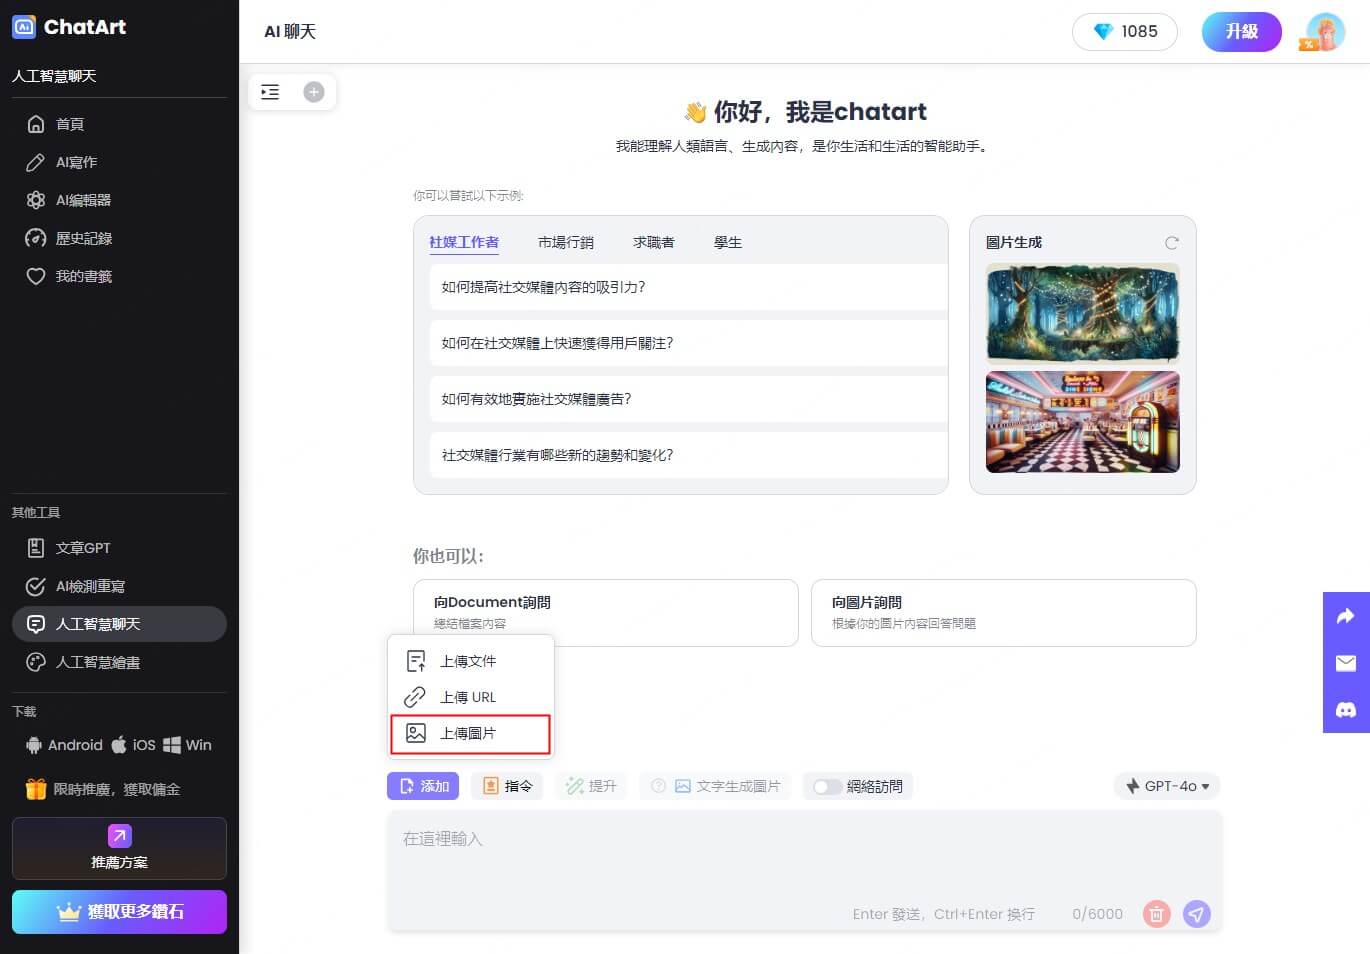Open the 向圖片詢問 card
Screen dimensions: 1370x954
click(1004, 612)
